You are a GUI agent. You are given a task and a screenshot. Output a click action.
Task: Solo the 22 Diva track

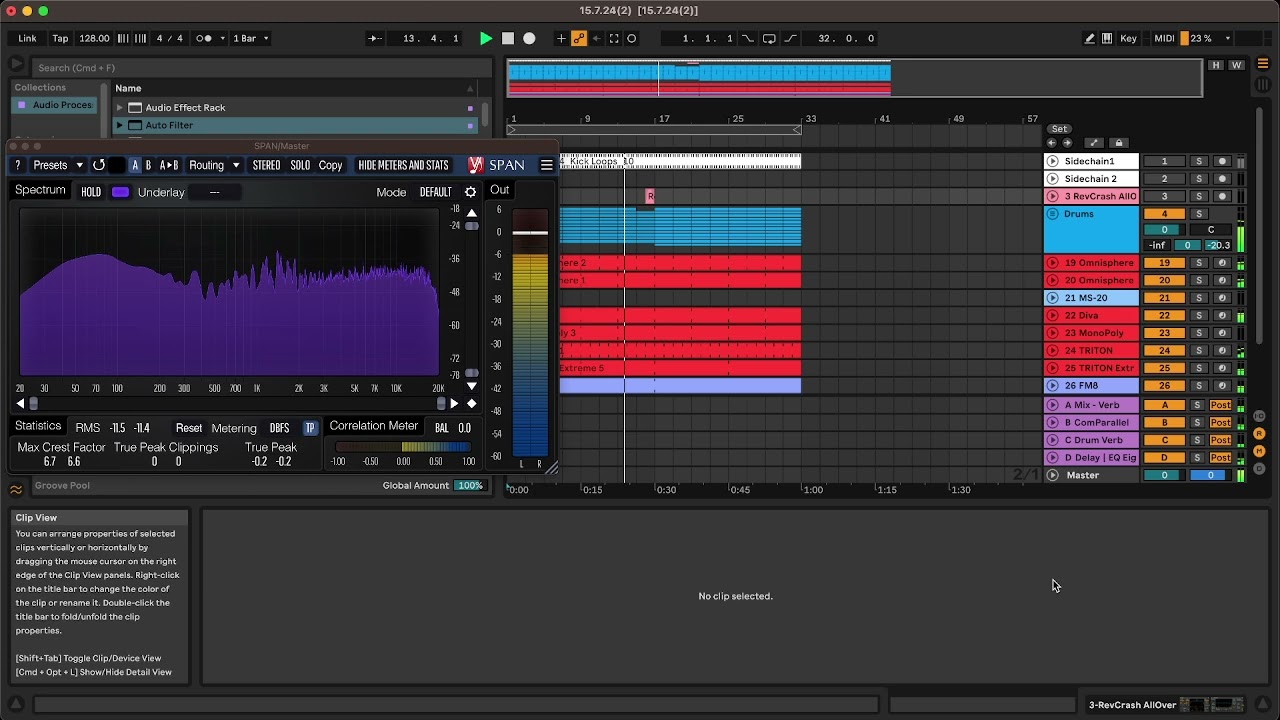pos(1199,316)
